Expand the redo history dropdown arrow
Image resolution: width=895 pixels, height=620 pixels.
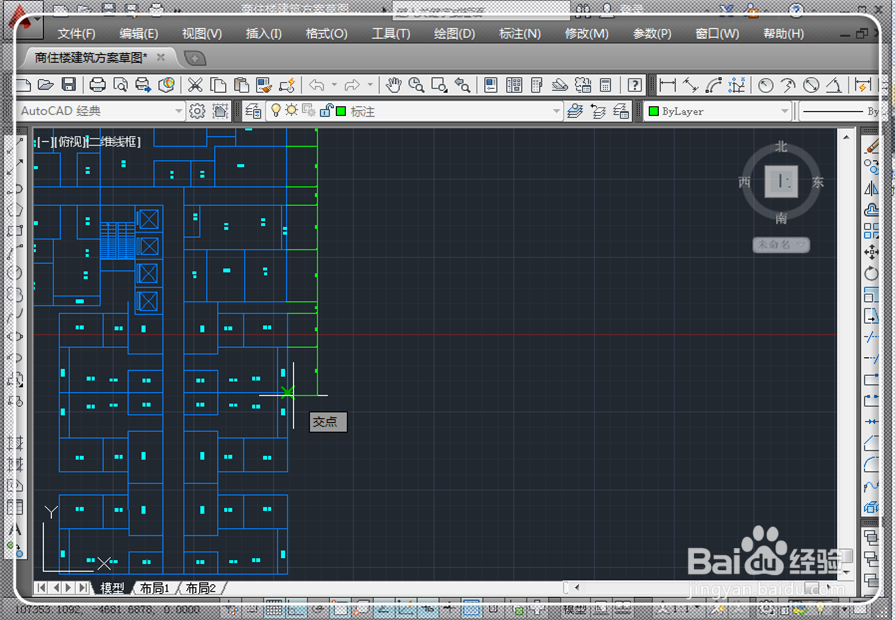pos(370,86)
